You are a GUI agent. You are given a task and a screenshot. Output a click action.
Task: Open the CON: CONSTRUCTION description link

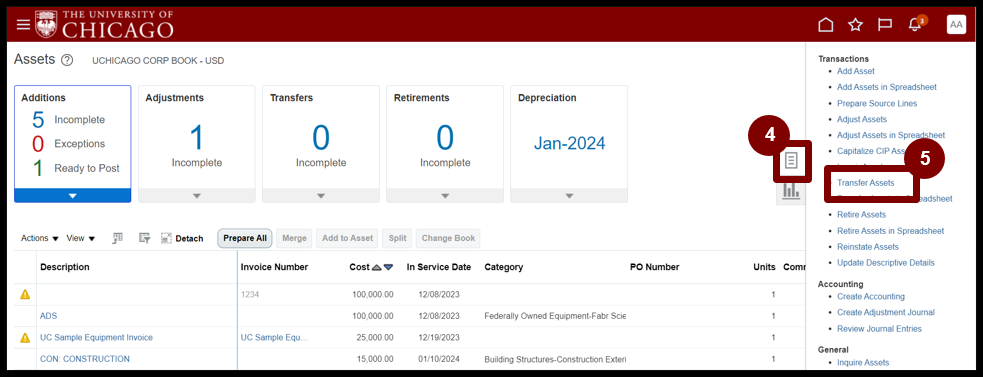pyautogui.click(x=85, y=359)
